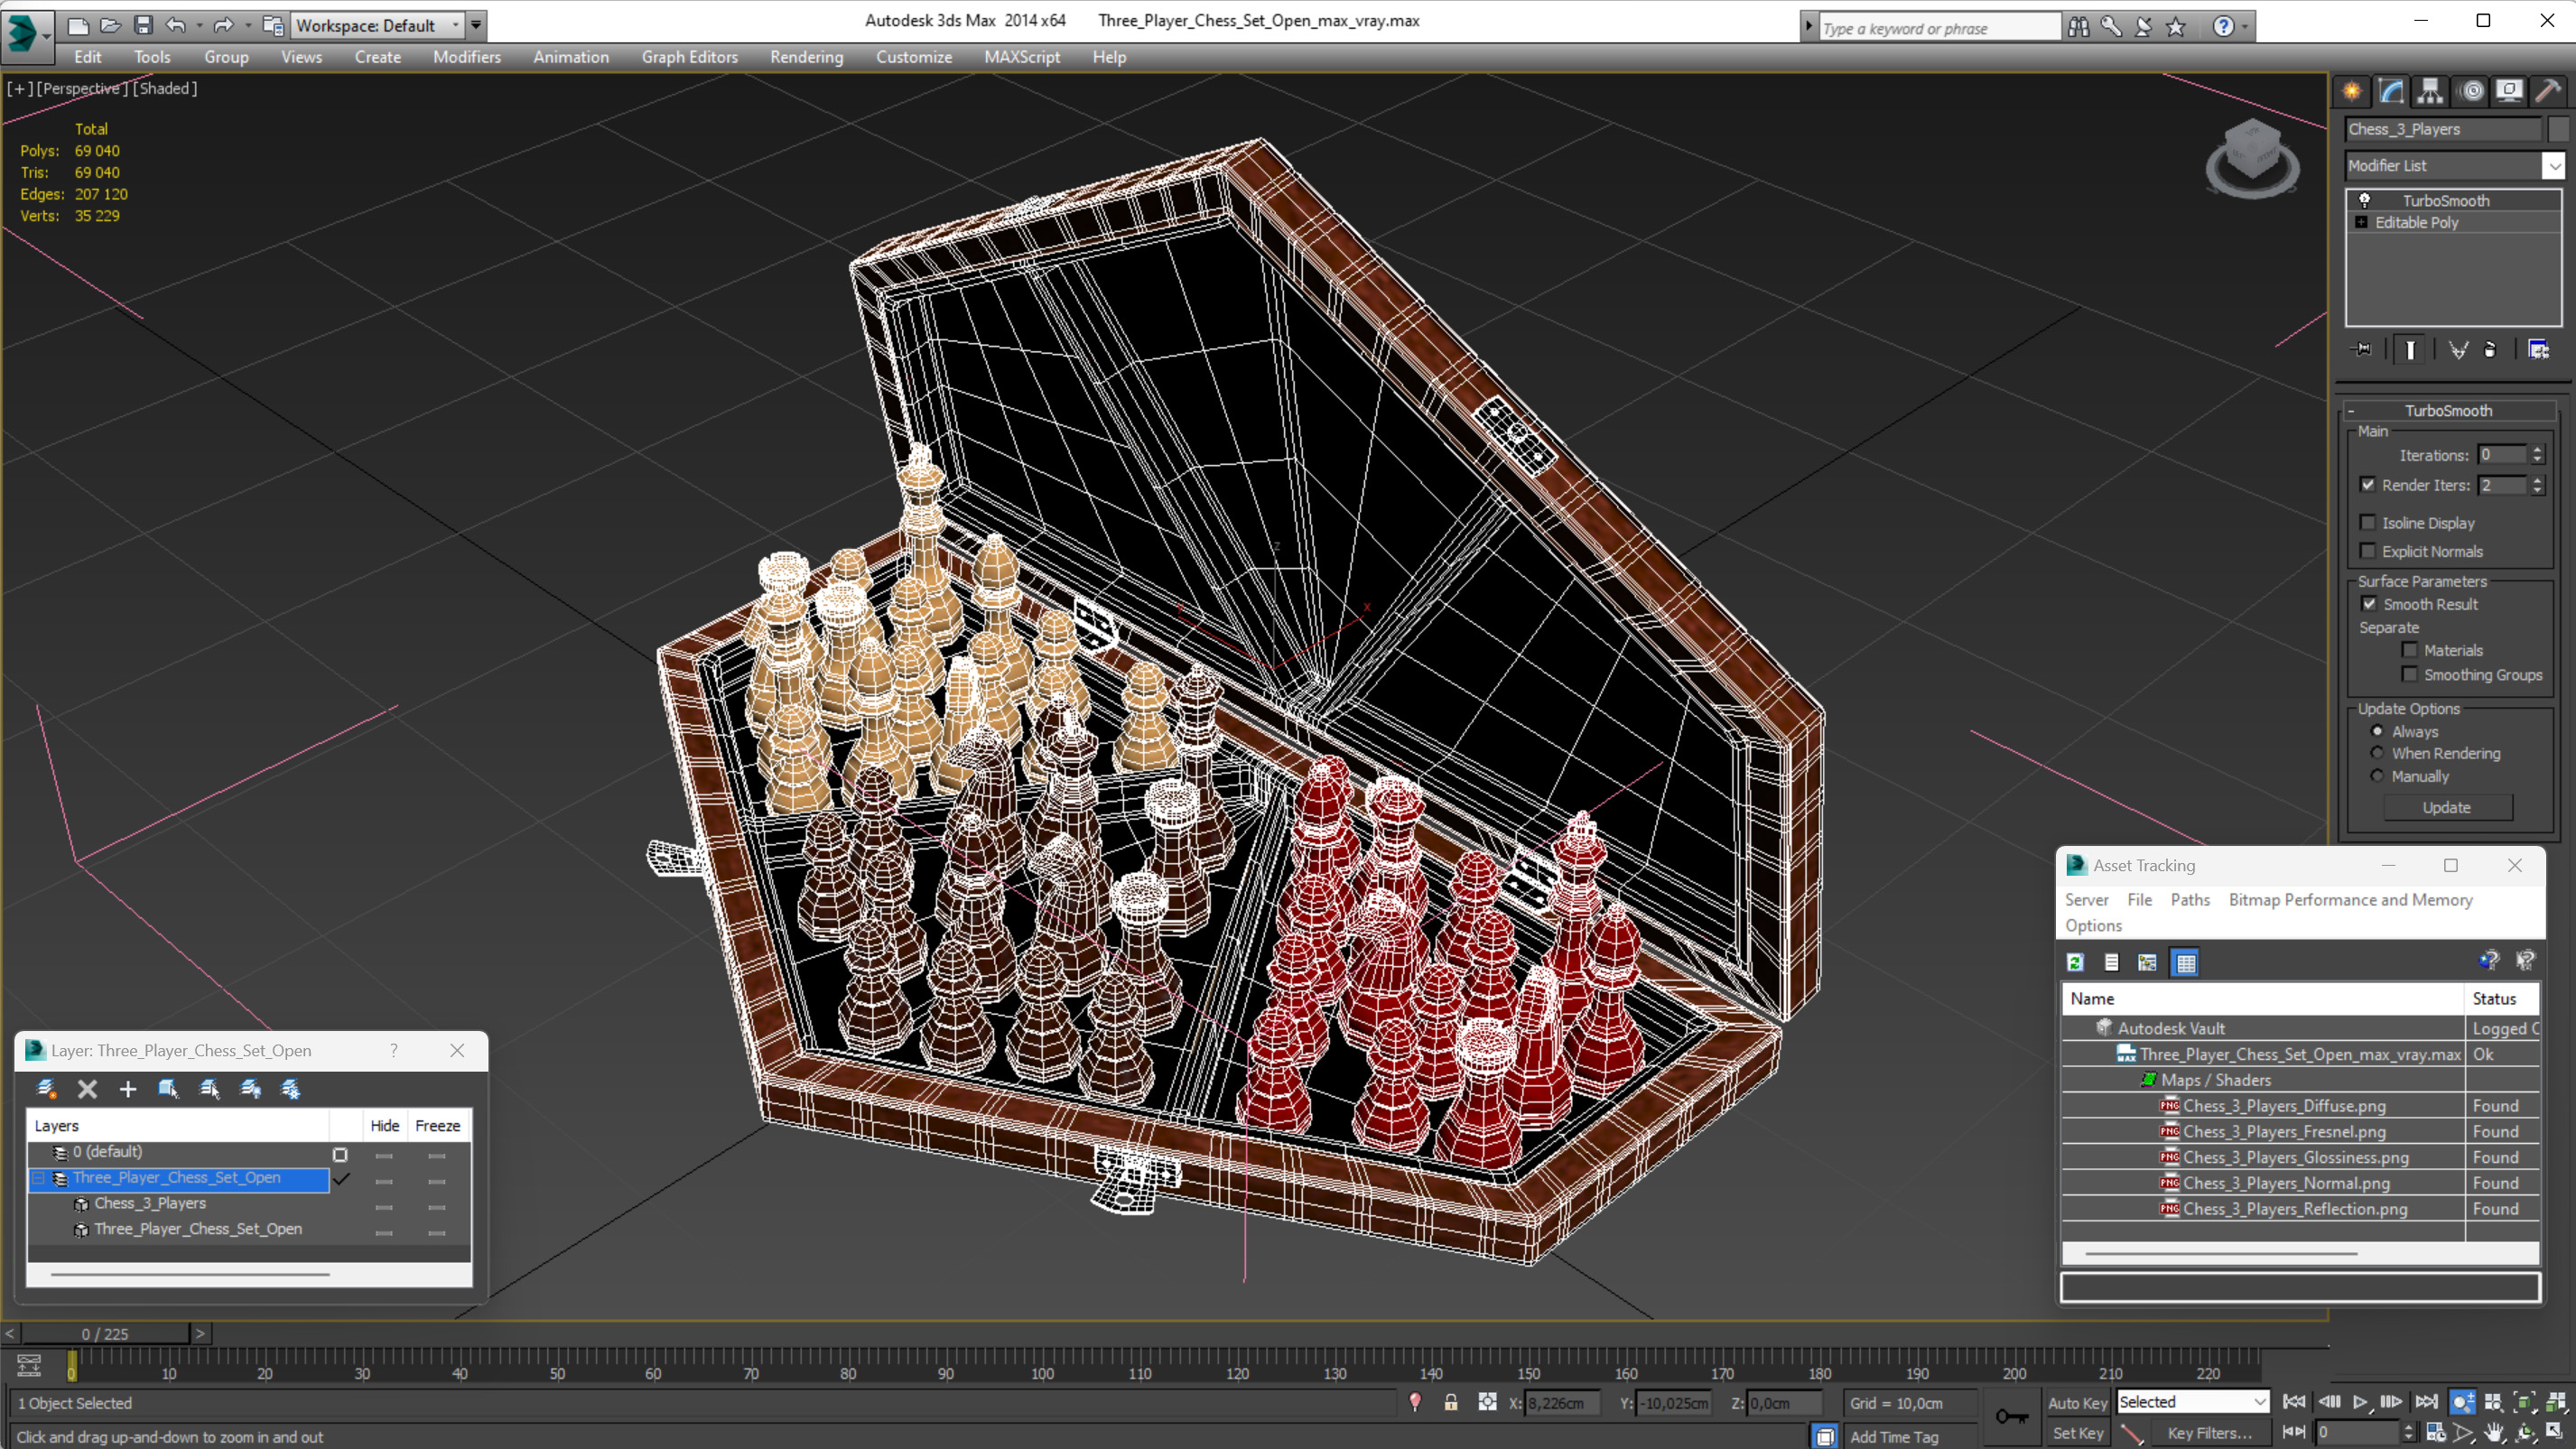Open the Modify command panel tab
The image size is (2576, 1449).
[x=2391, y=91]
